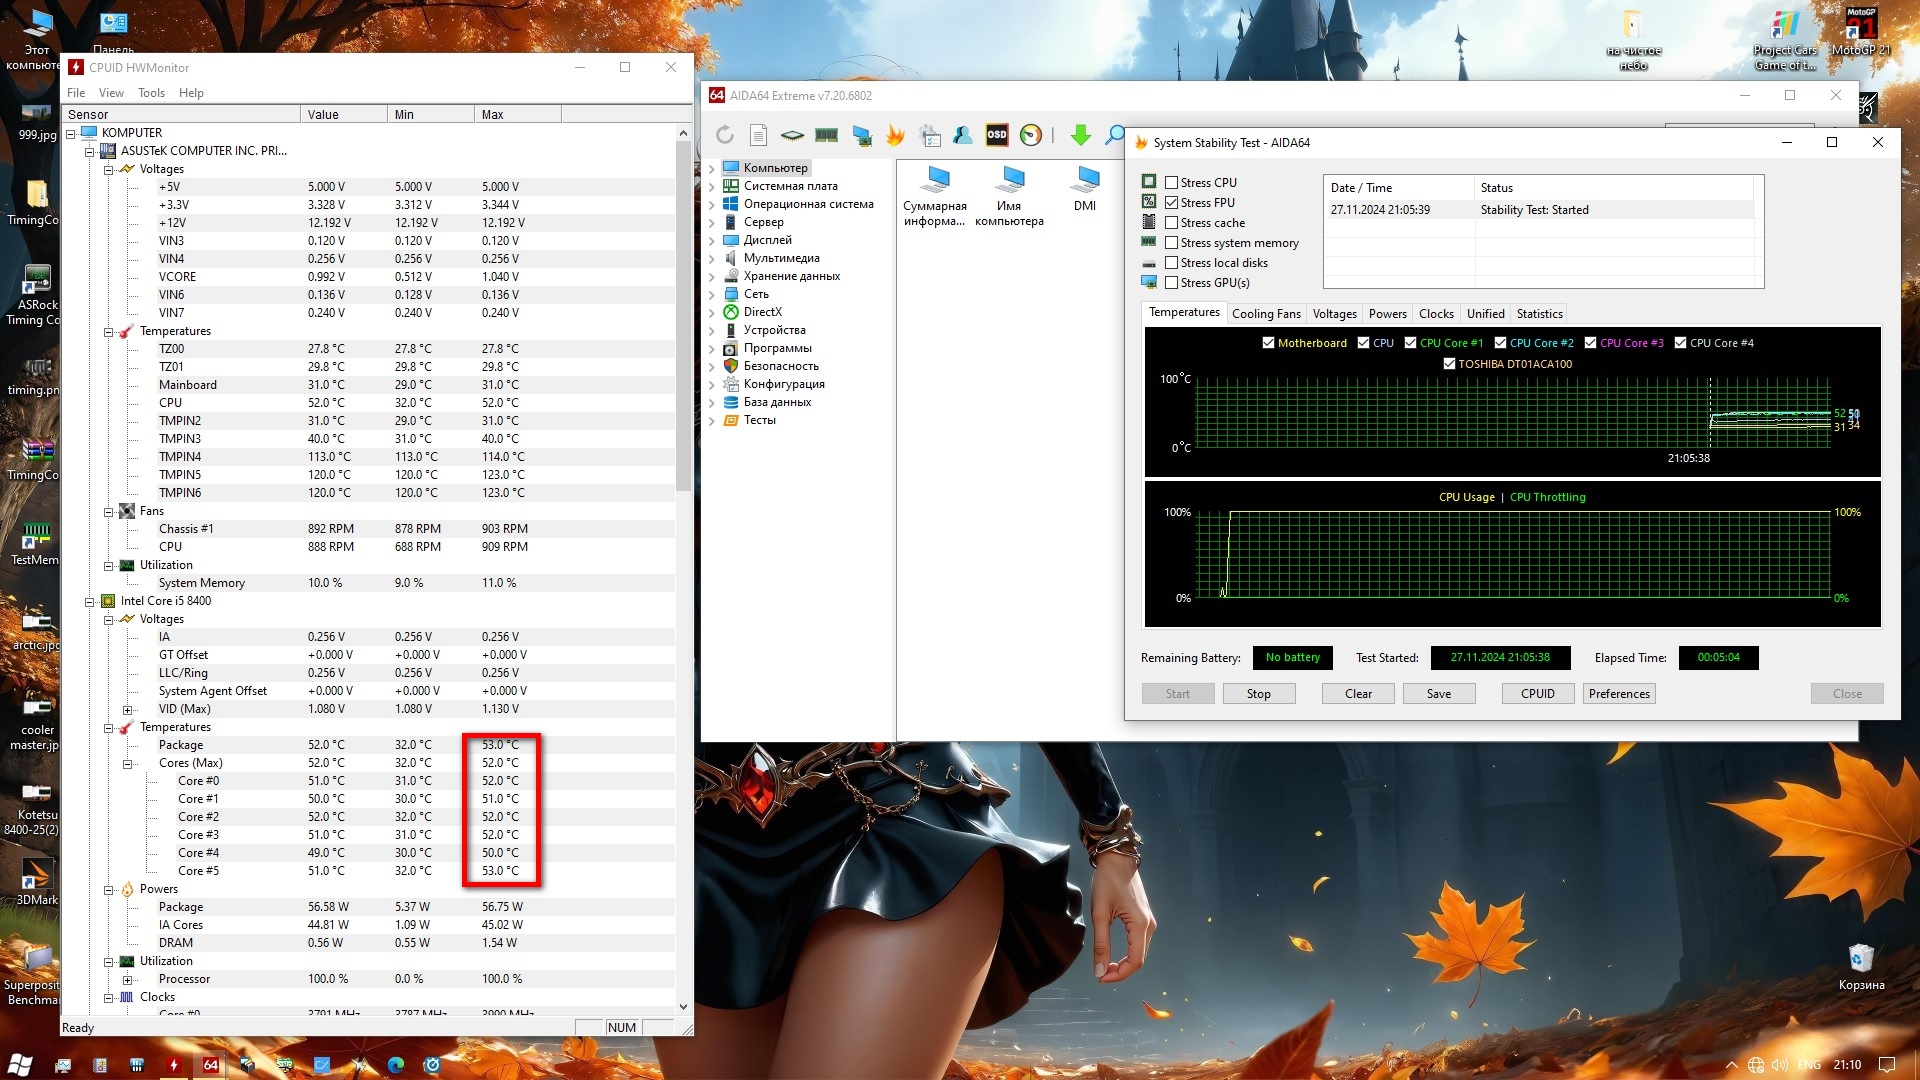Click the HWMonitor vertical scrollbar thumb
1920x1080 pixels.
tap(683, 315)
